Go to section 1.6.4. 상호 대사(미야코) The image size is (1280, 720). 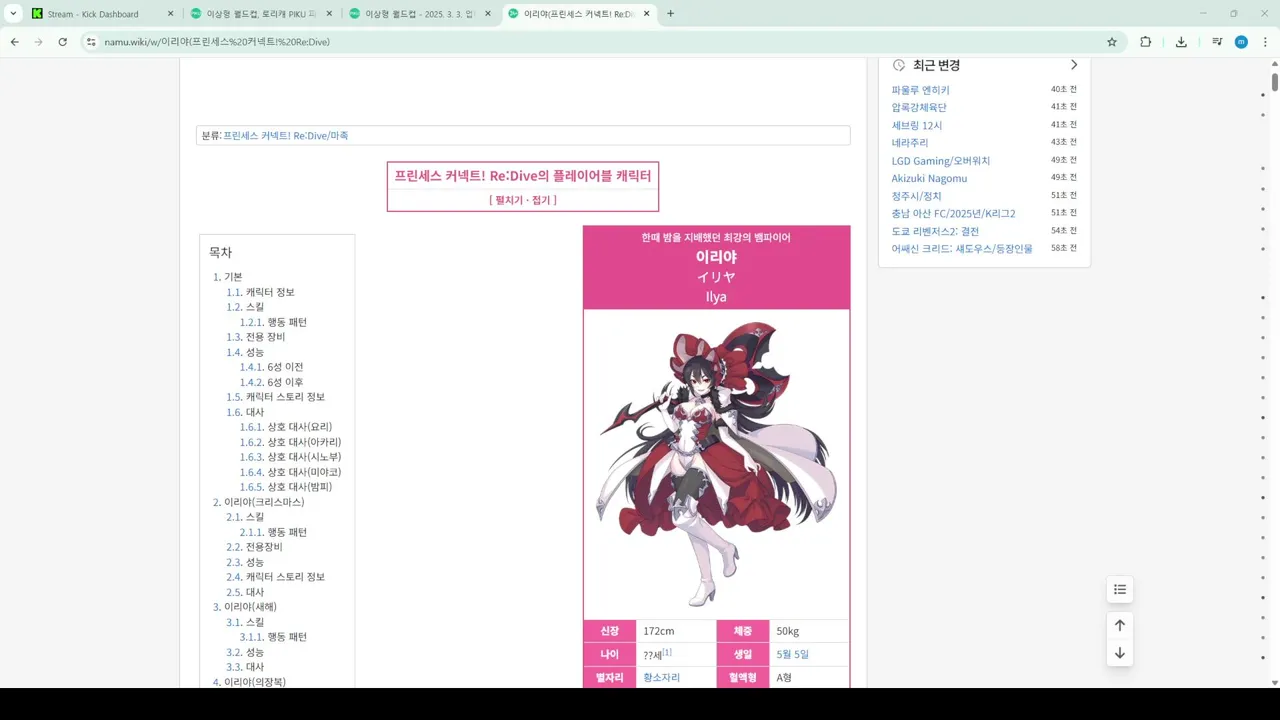tap(290, 472)
